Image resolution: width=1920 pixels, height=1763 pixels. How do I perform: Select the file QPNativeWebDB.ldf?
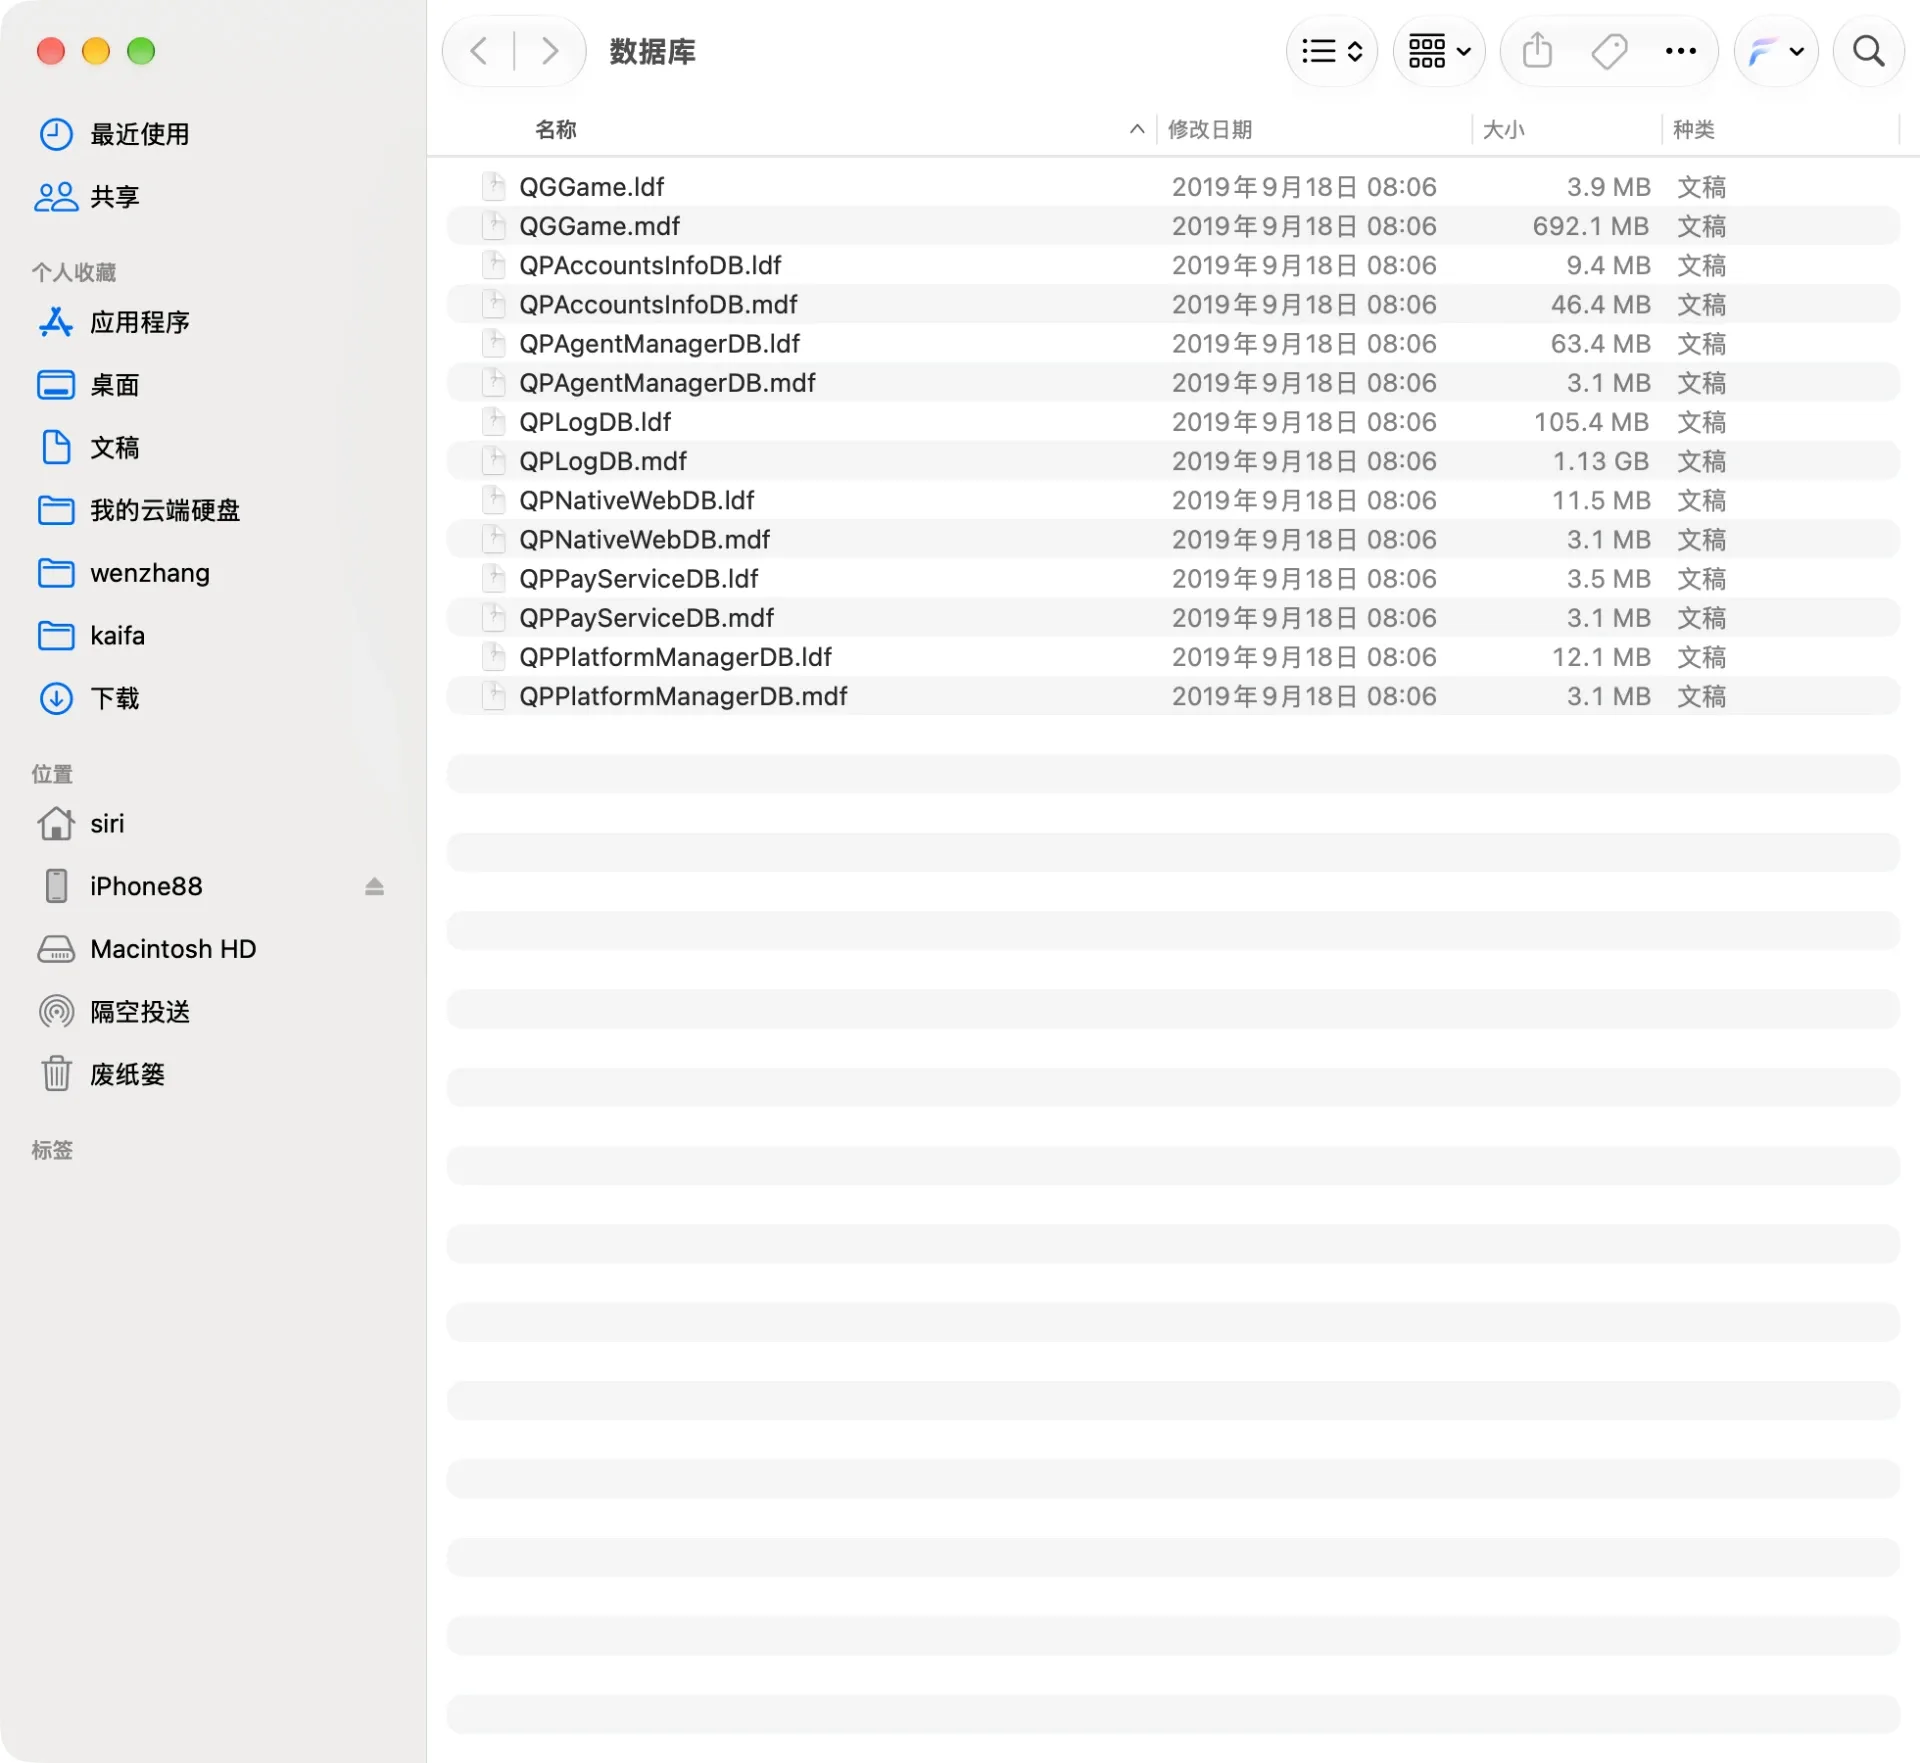(x=1173, y=500)
